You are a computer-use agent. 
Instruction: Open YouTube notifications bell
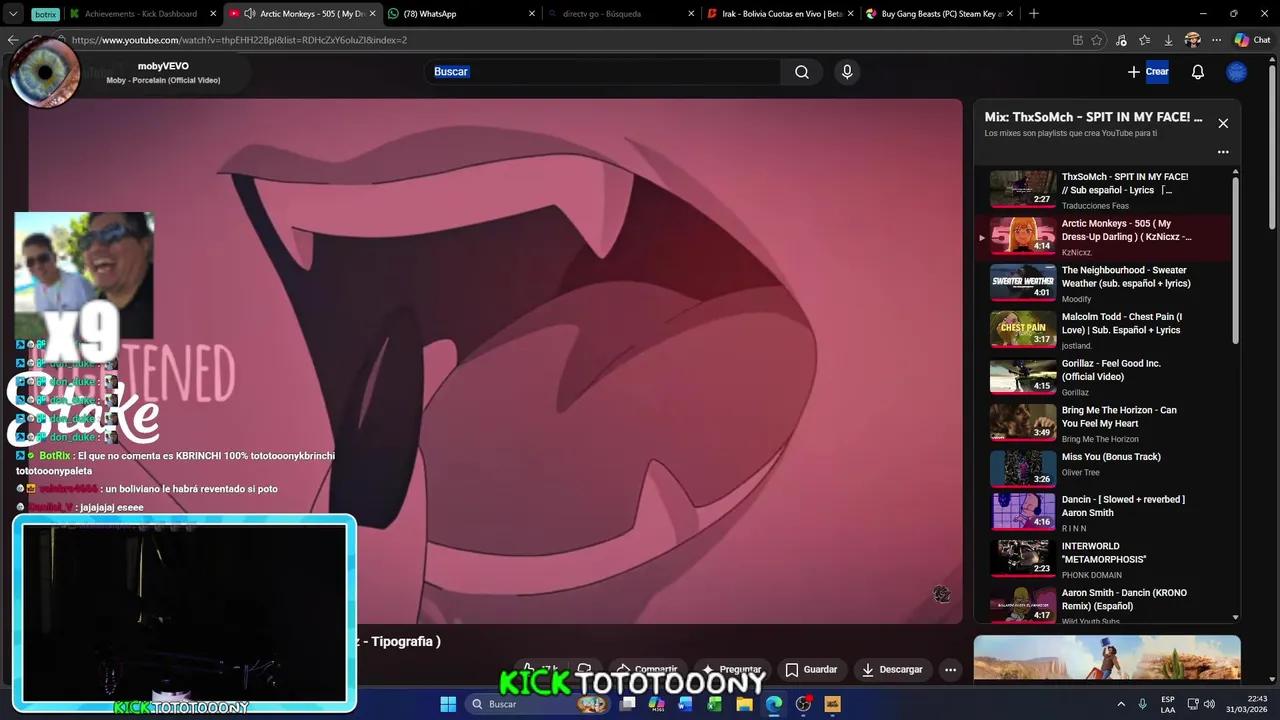[1198, 72]
